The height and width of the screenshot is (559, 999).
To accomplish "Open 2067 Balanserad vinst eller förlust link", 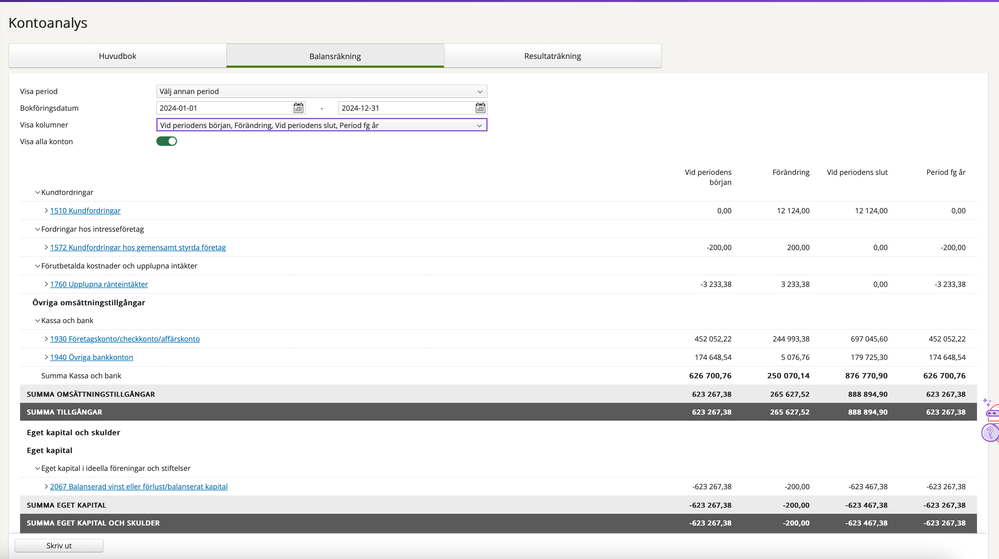I will click(x=139, y=487).
